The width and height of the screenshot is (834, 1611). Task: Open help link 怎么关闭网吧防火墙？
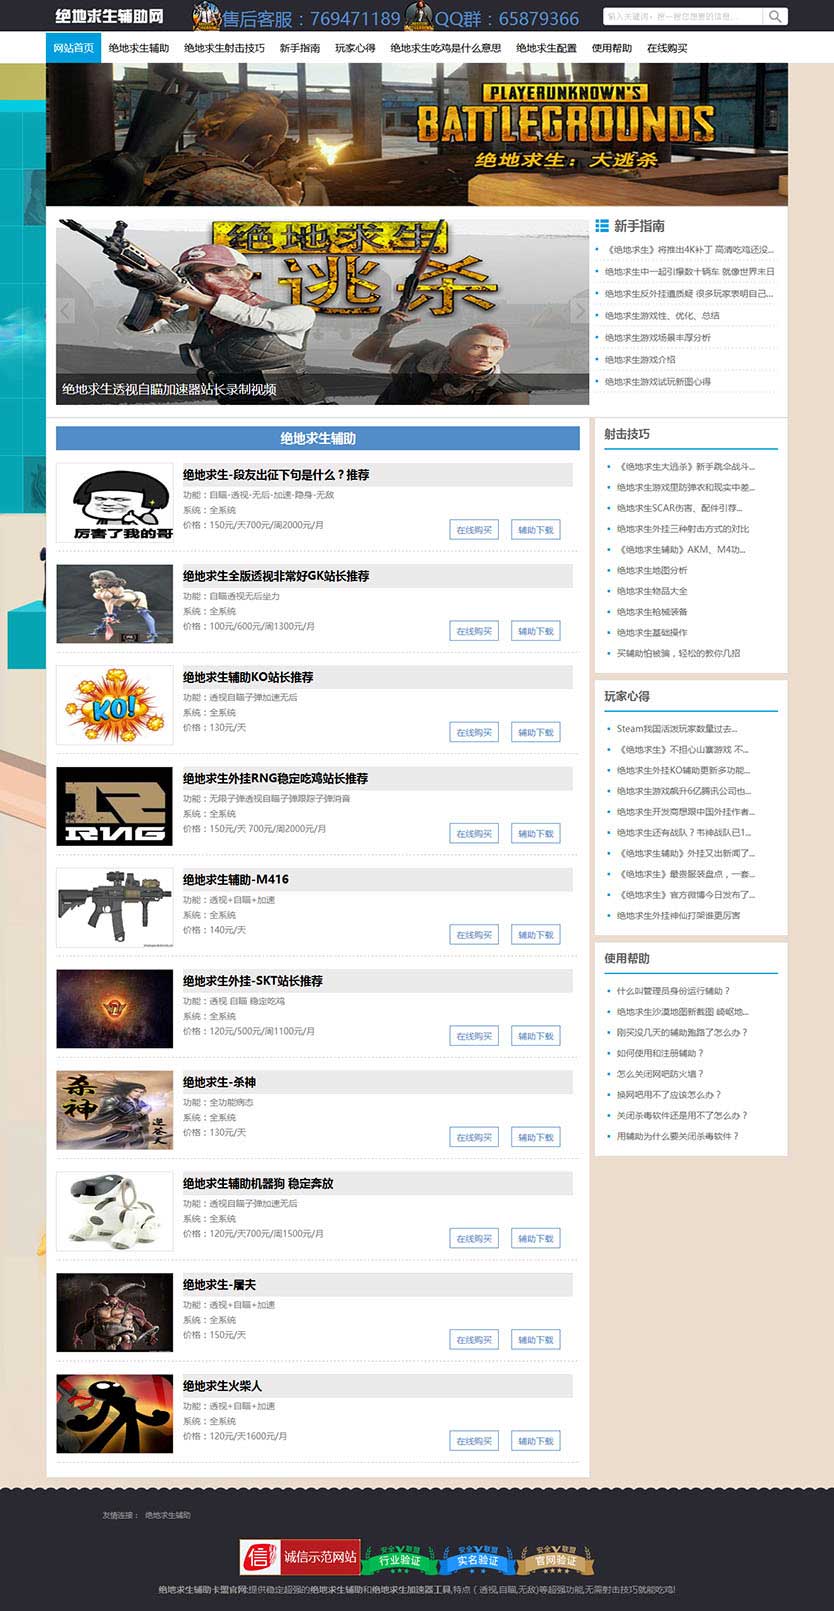660,1074
